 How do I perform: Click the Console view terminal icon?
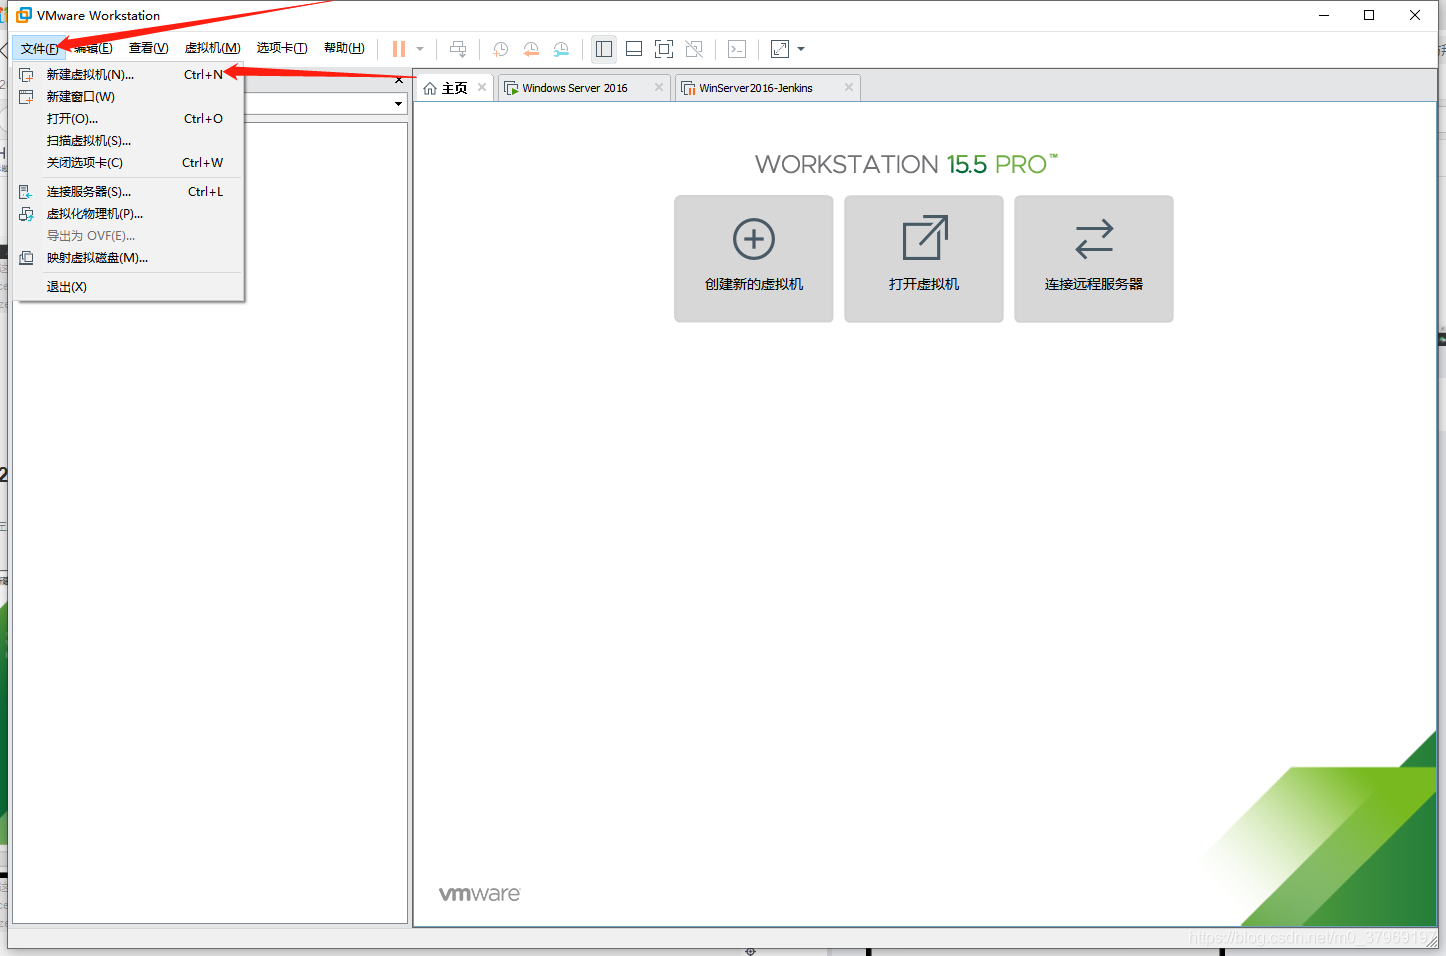(737, 49)
